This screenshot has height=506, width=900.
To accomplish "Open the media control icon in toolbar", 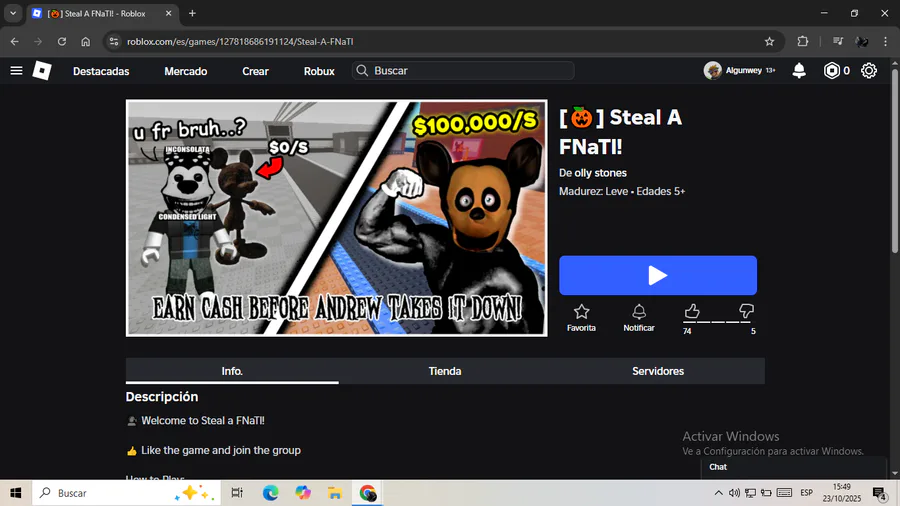I will 838,41.
